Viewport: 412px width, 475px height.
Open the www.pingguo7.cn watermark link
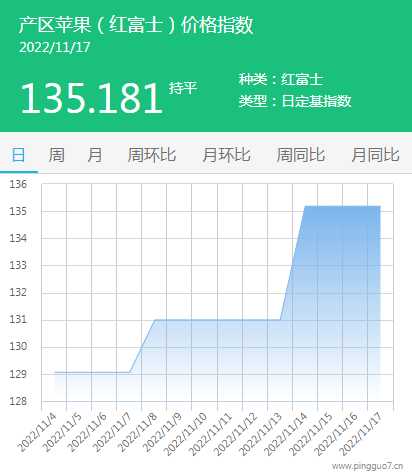tap(367, 466)
